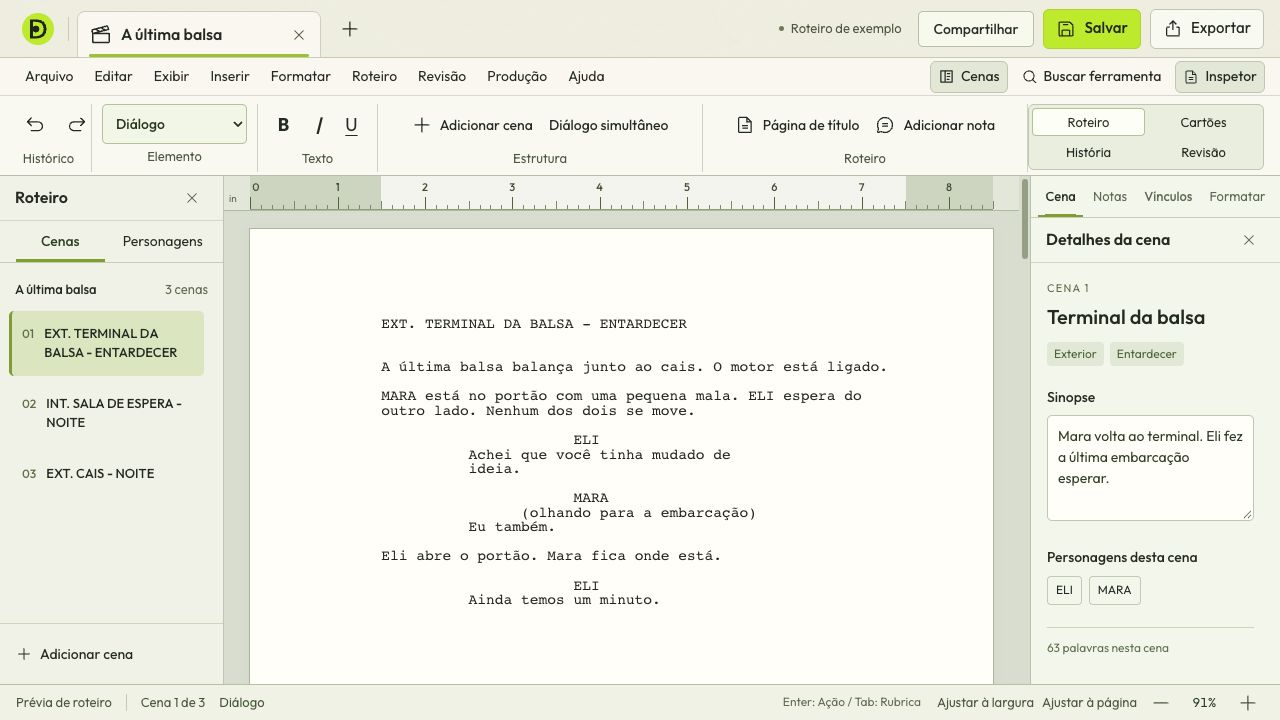Switch view mode to Cartões
The height and width of the screenshot is (720, 1280).
pos(1203,122)
